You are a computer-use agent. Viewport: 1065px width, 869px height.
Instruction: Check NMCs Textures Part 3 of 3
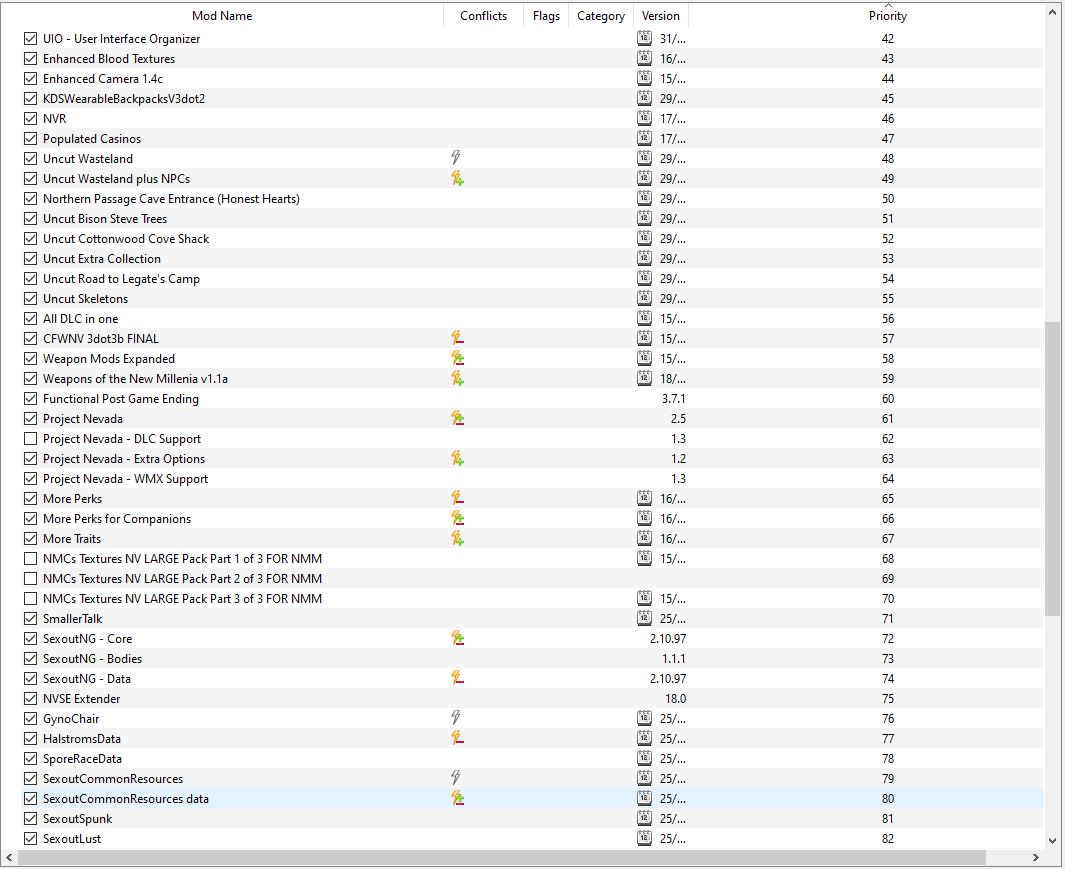point(31,599)
